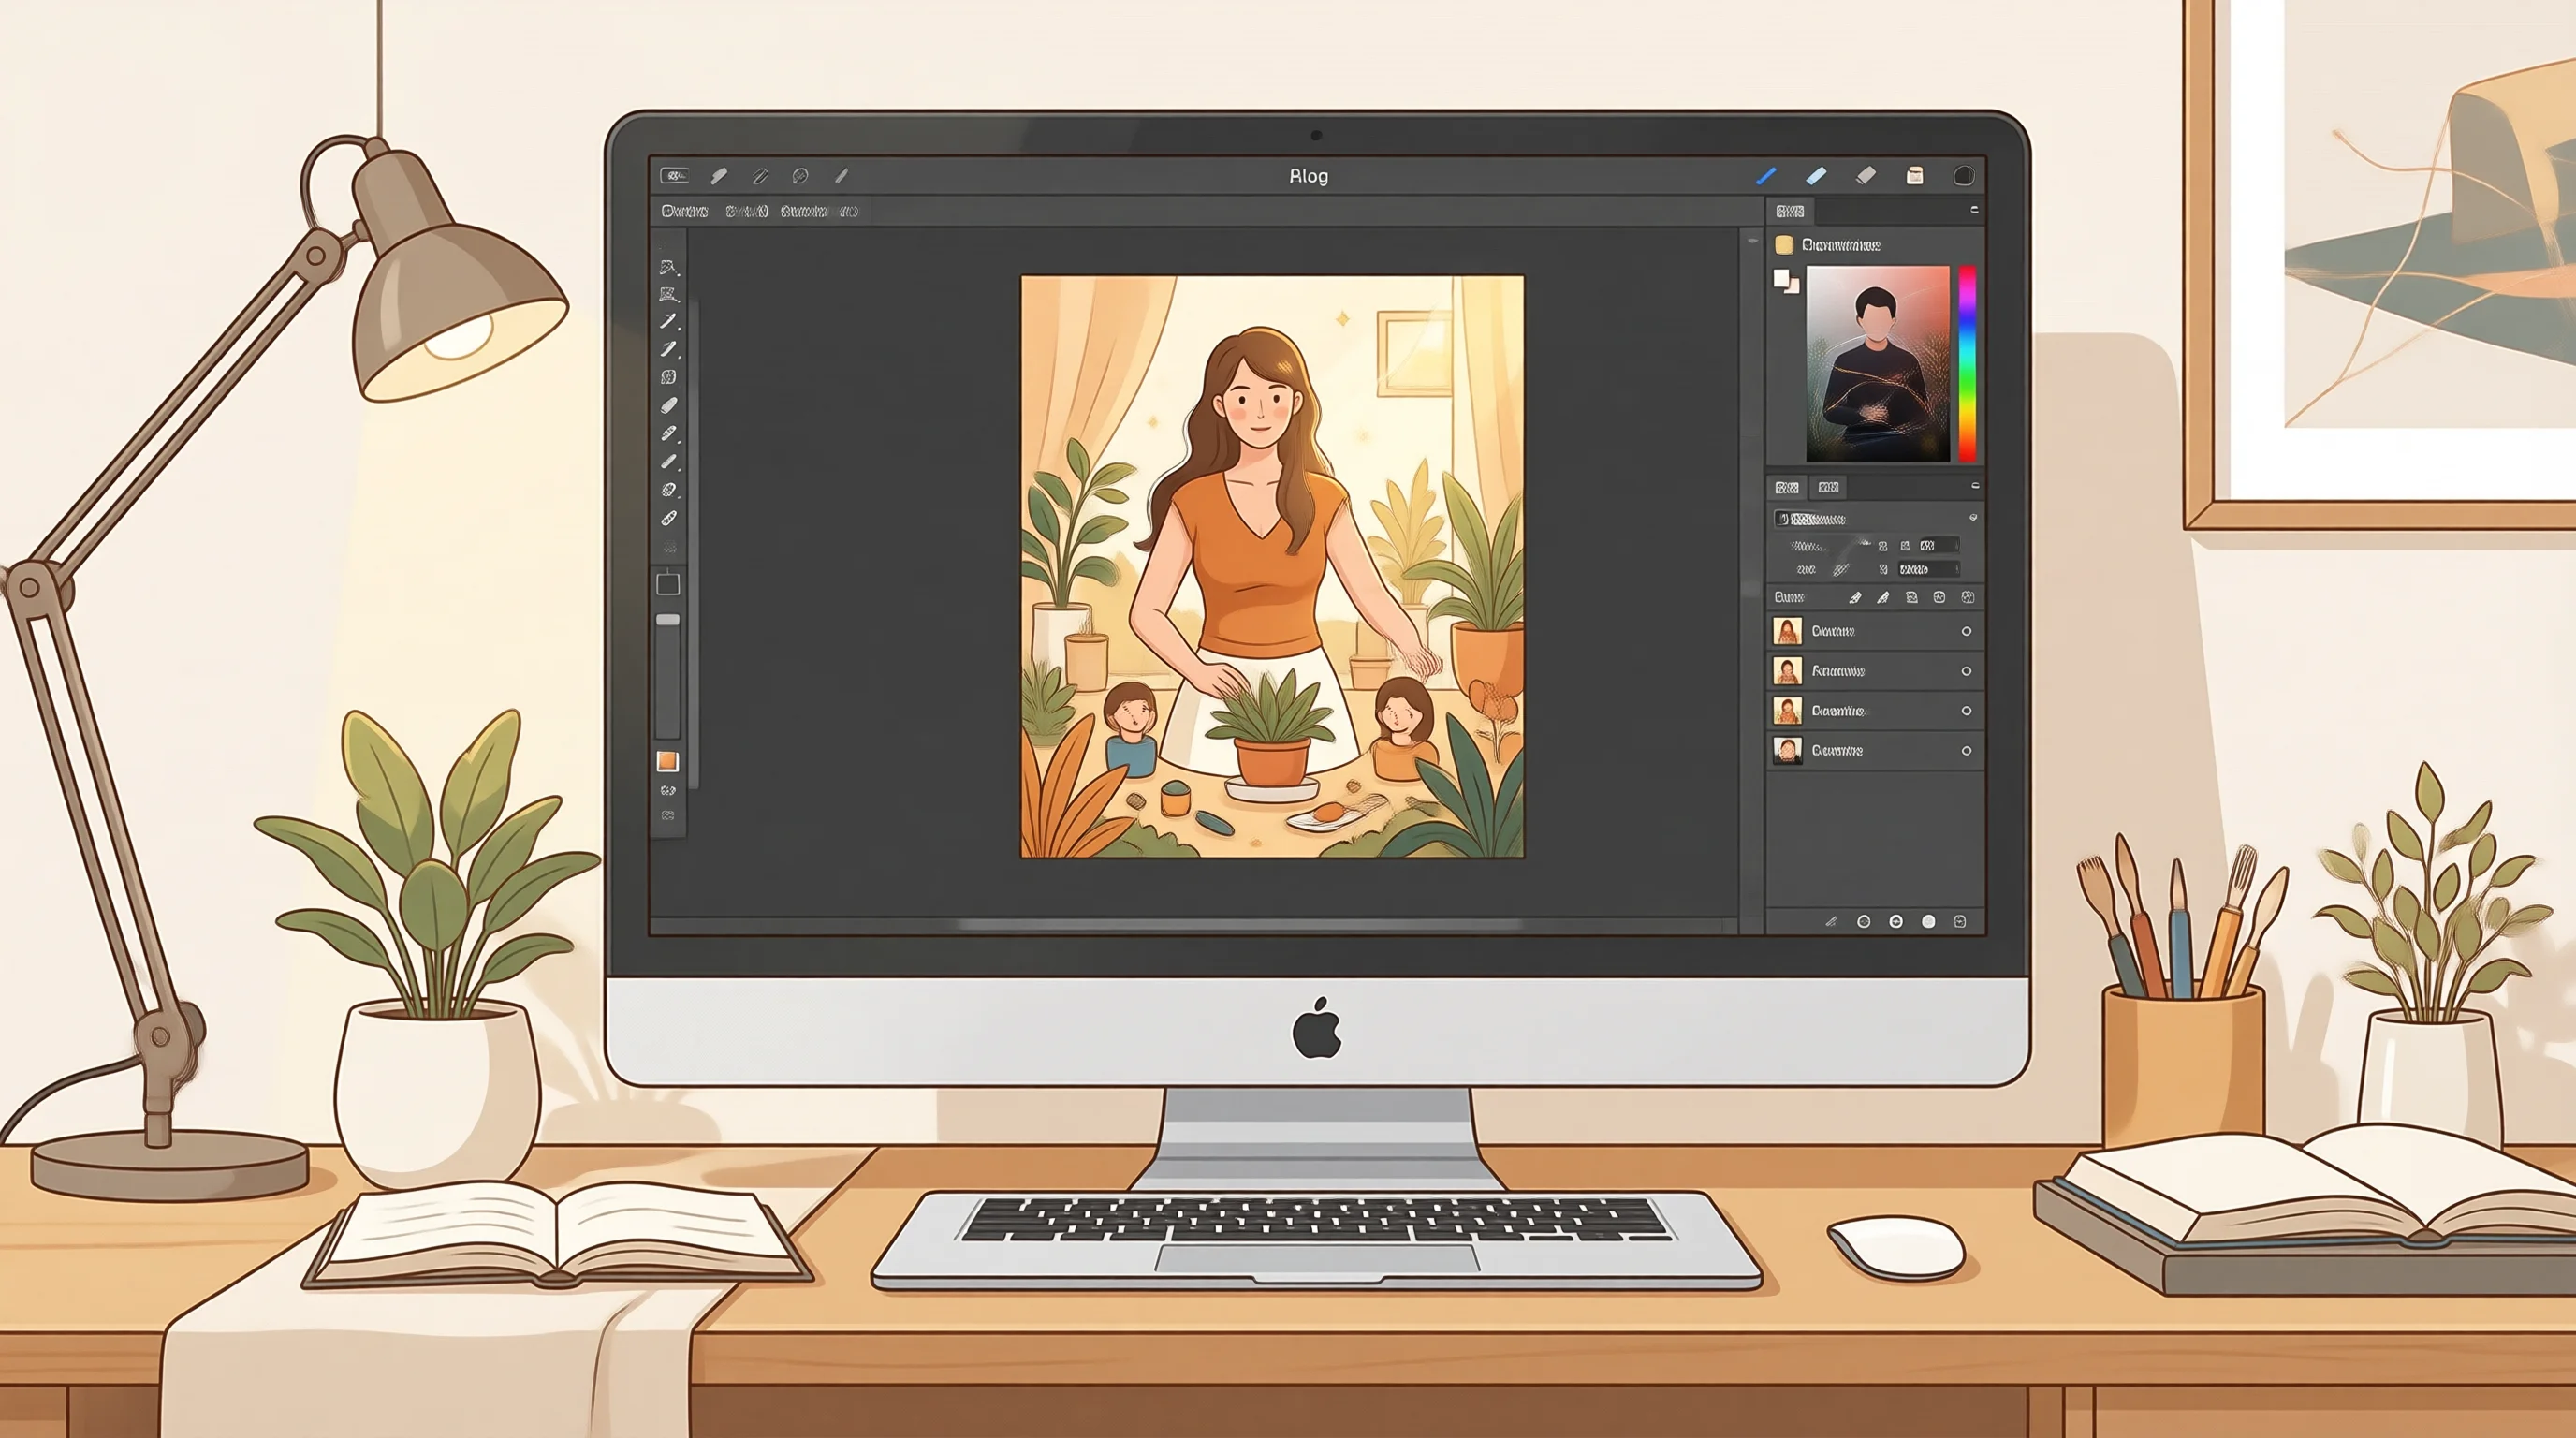The image size is (2576, 1438).
Task: Select the first lasso-style tool in left tool strip
Action: pos(669,267)
